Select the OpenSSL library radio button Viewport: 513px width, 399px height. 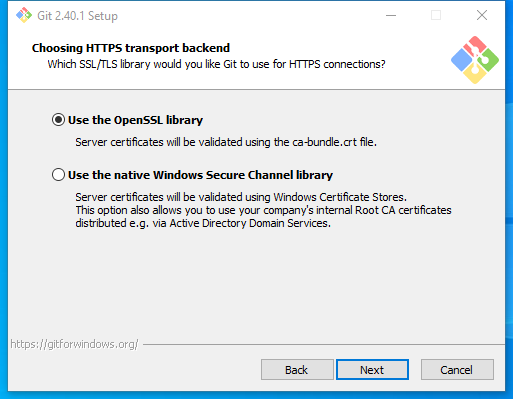coord(58,120)
